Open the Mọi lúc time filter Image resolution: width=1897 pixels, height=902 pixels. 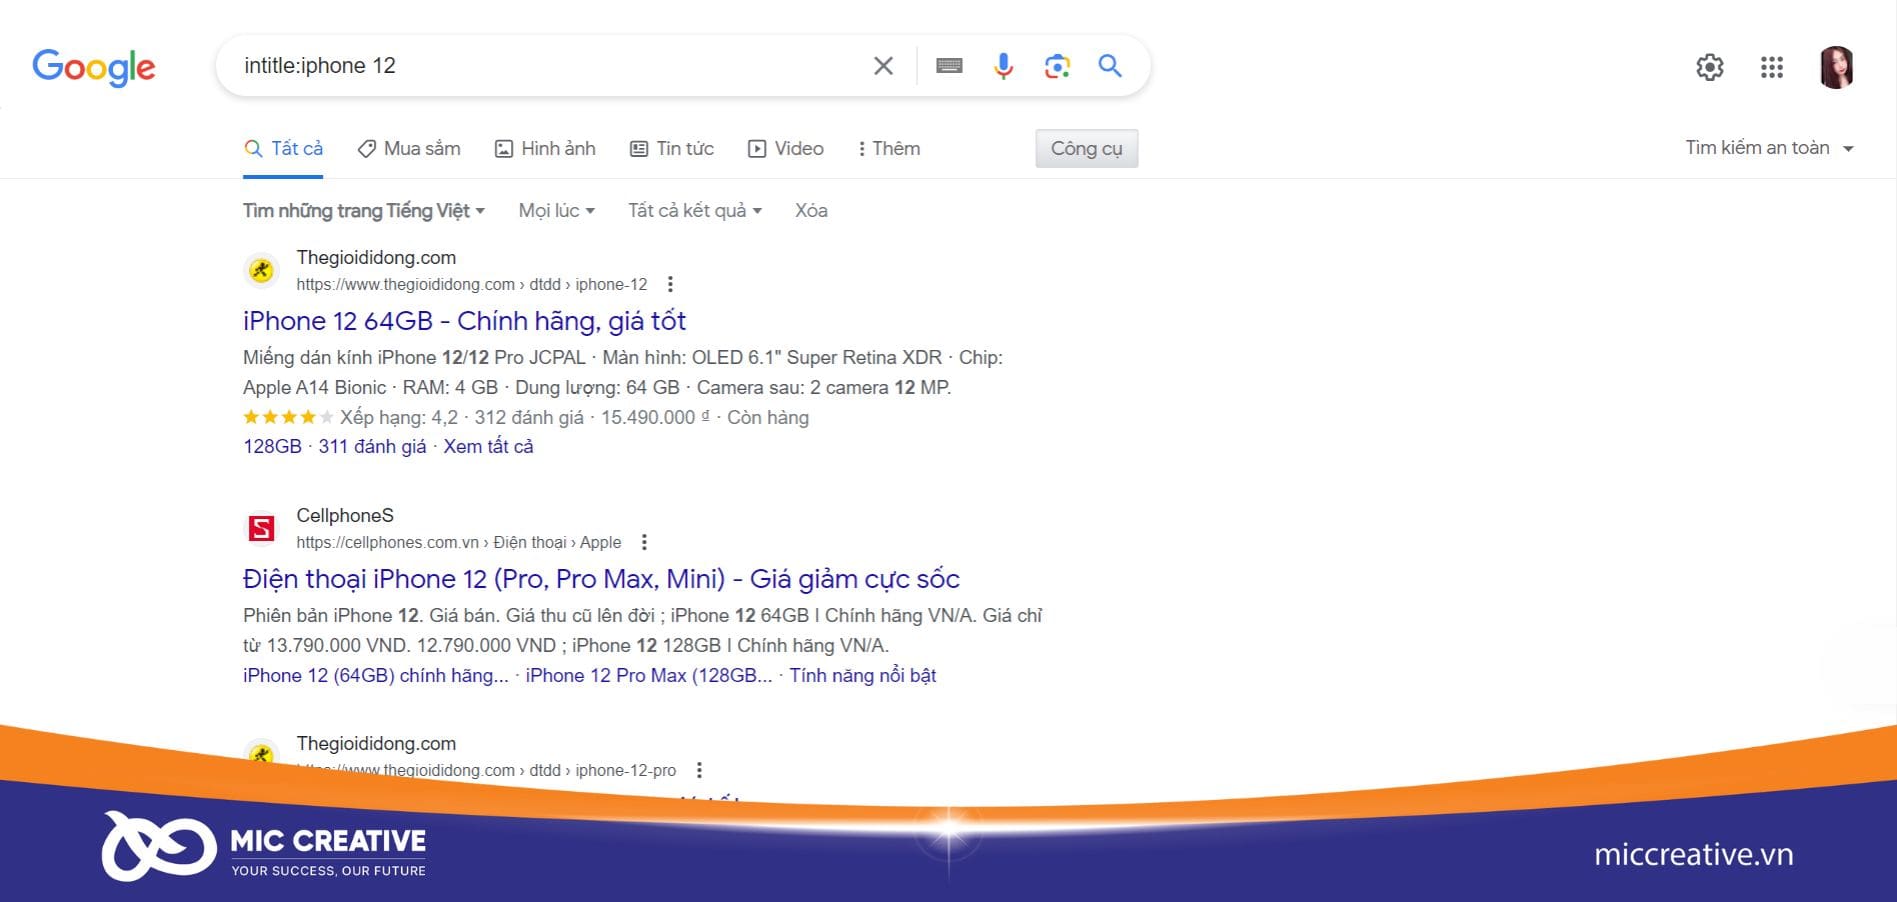[557, 211]
